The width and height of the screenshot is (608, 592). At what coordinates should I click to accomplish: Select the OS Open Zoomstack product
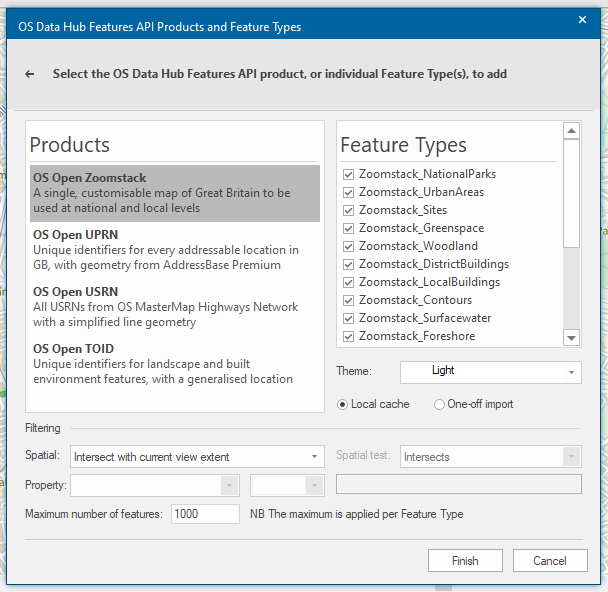175,193
